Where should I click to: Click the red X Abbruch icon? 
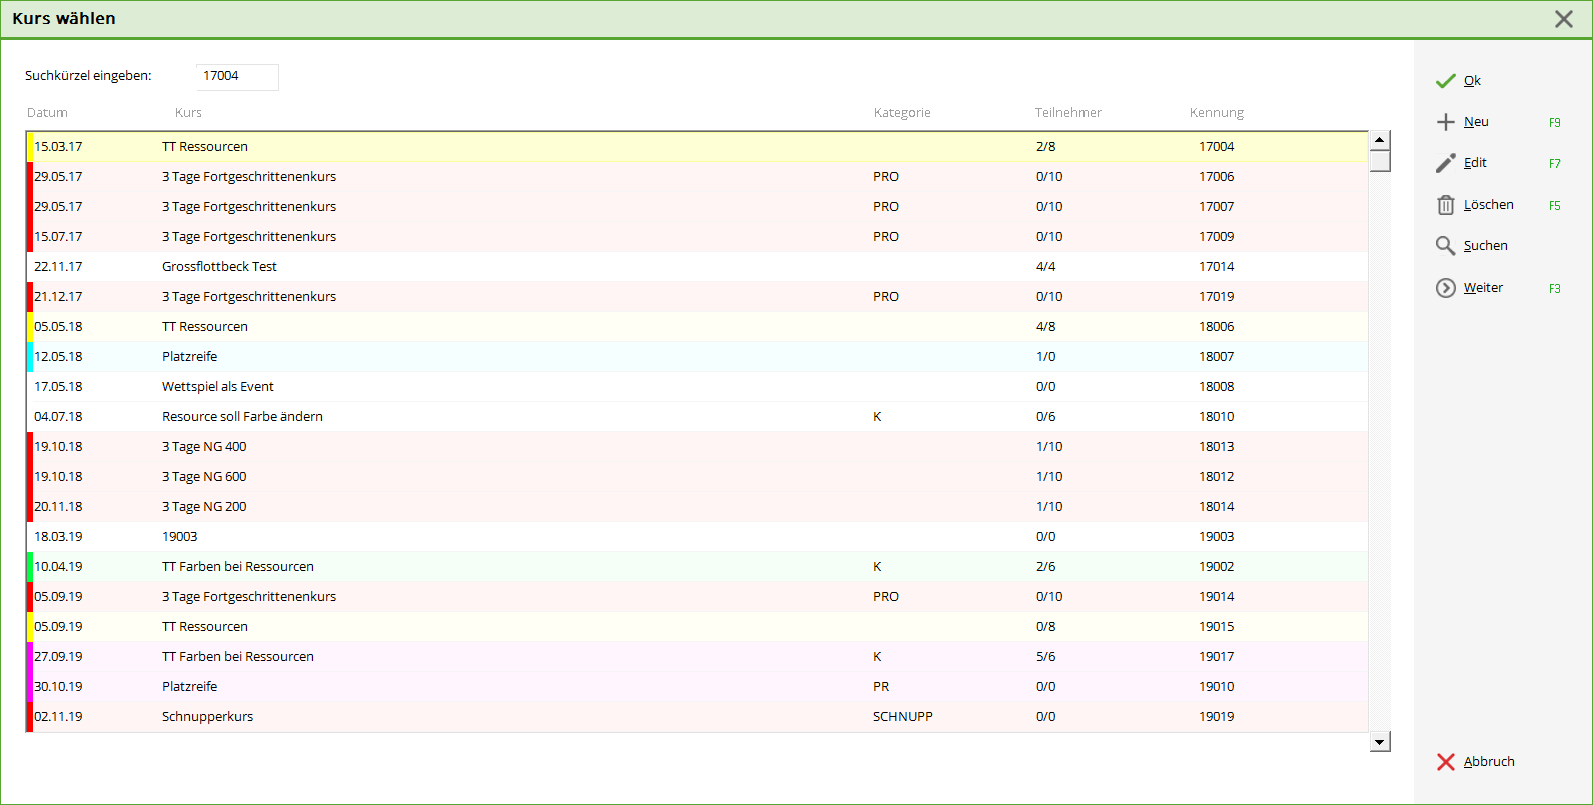coord(1446,762)
